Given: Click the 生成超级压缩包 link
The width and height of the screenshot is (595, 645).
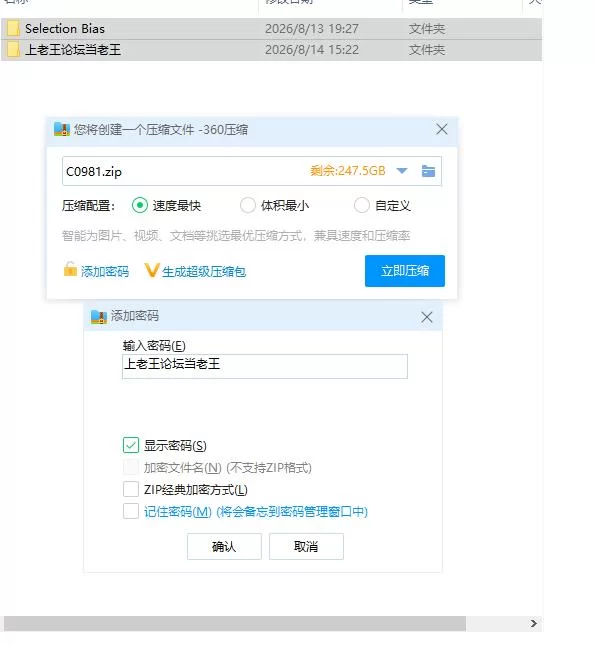Looking at the screenshot, I should pos(204,271).
